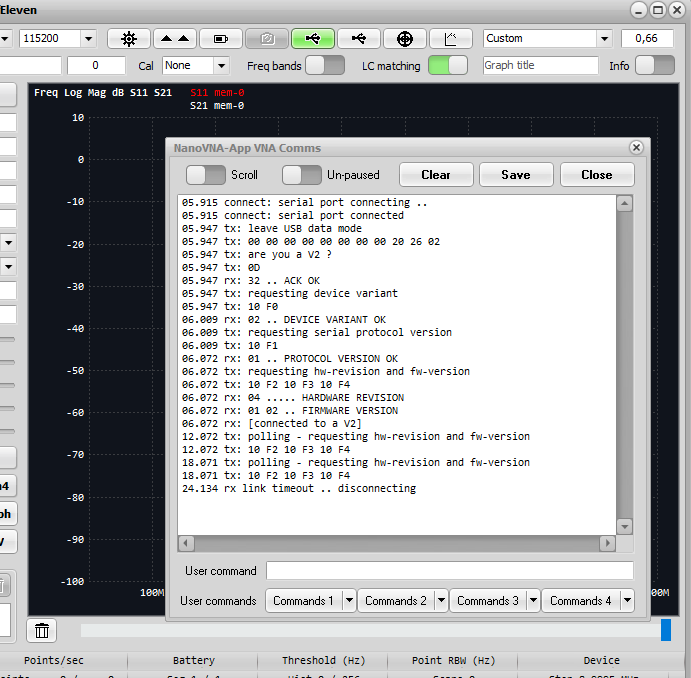Screen dimensions: 691x678
Task: Click the 'DEVICE VARIANT OK' log line
Action: click(284, 320)
